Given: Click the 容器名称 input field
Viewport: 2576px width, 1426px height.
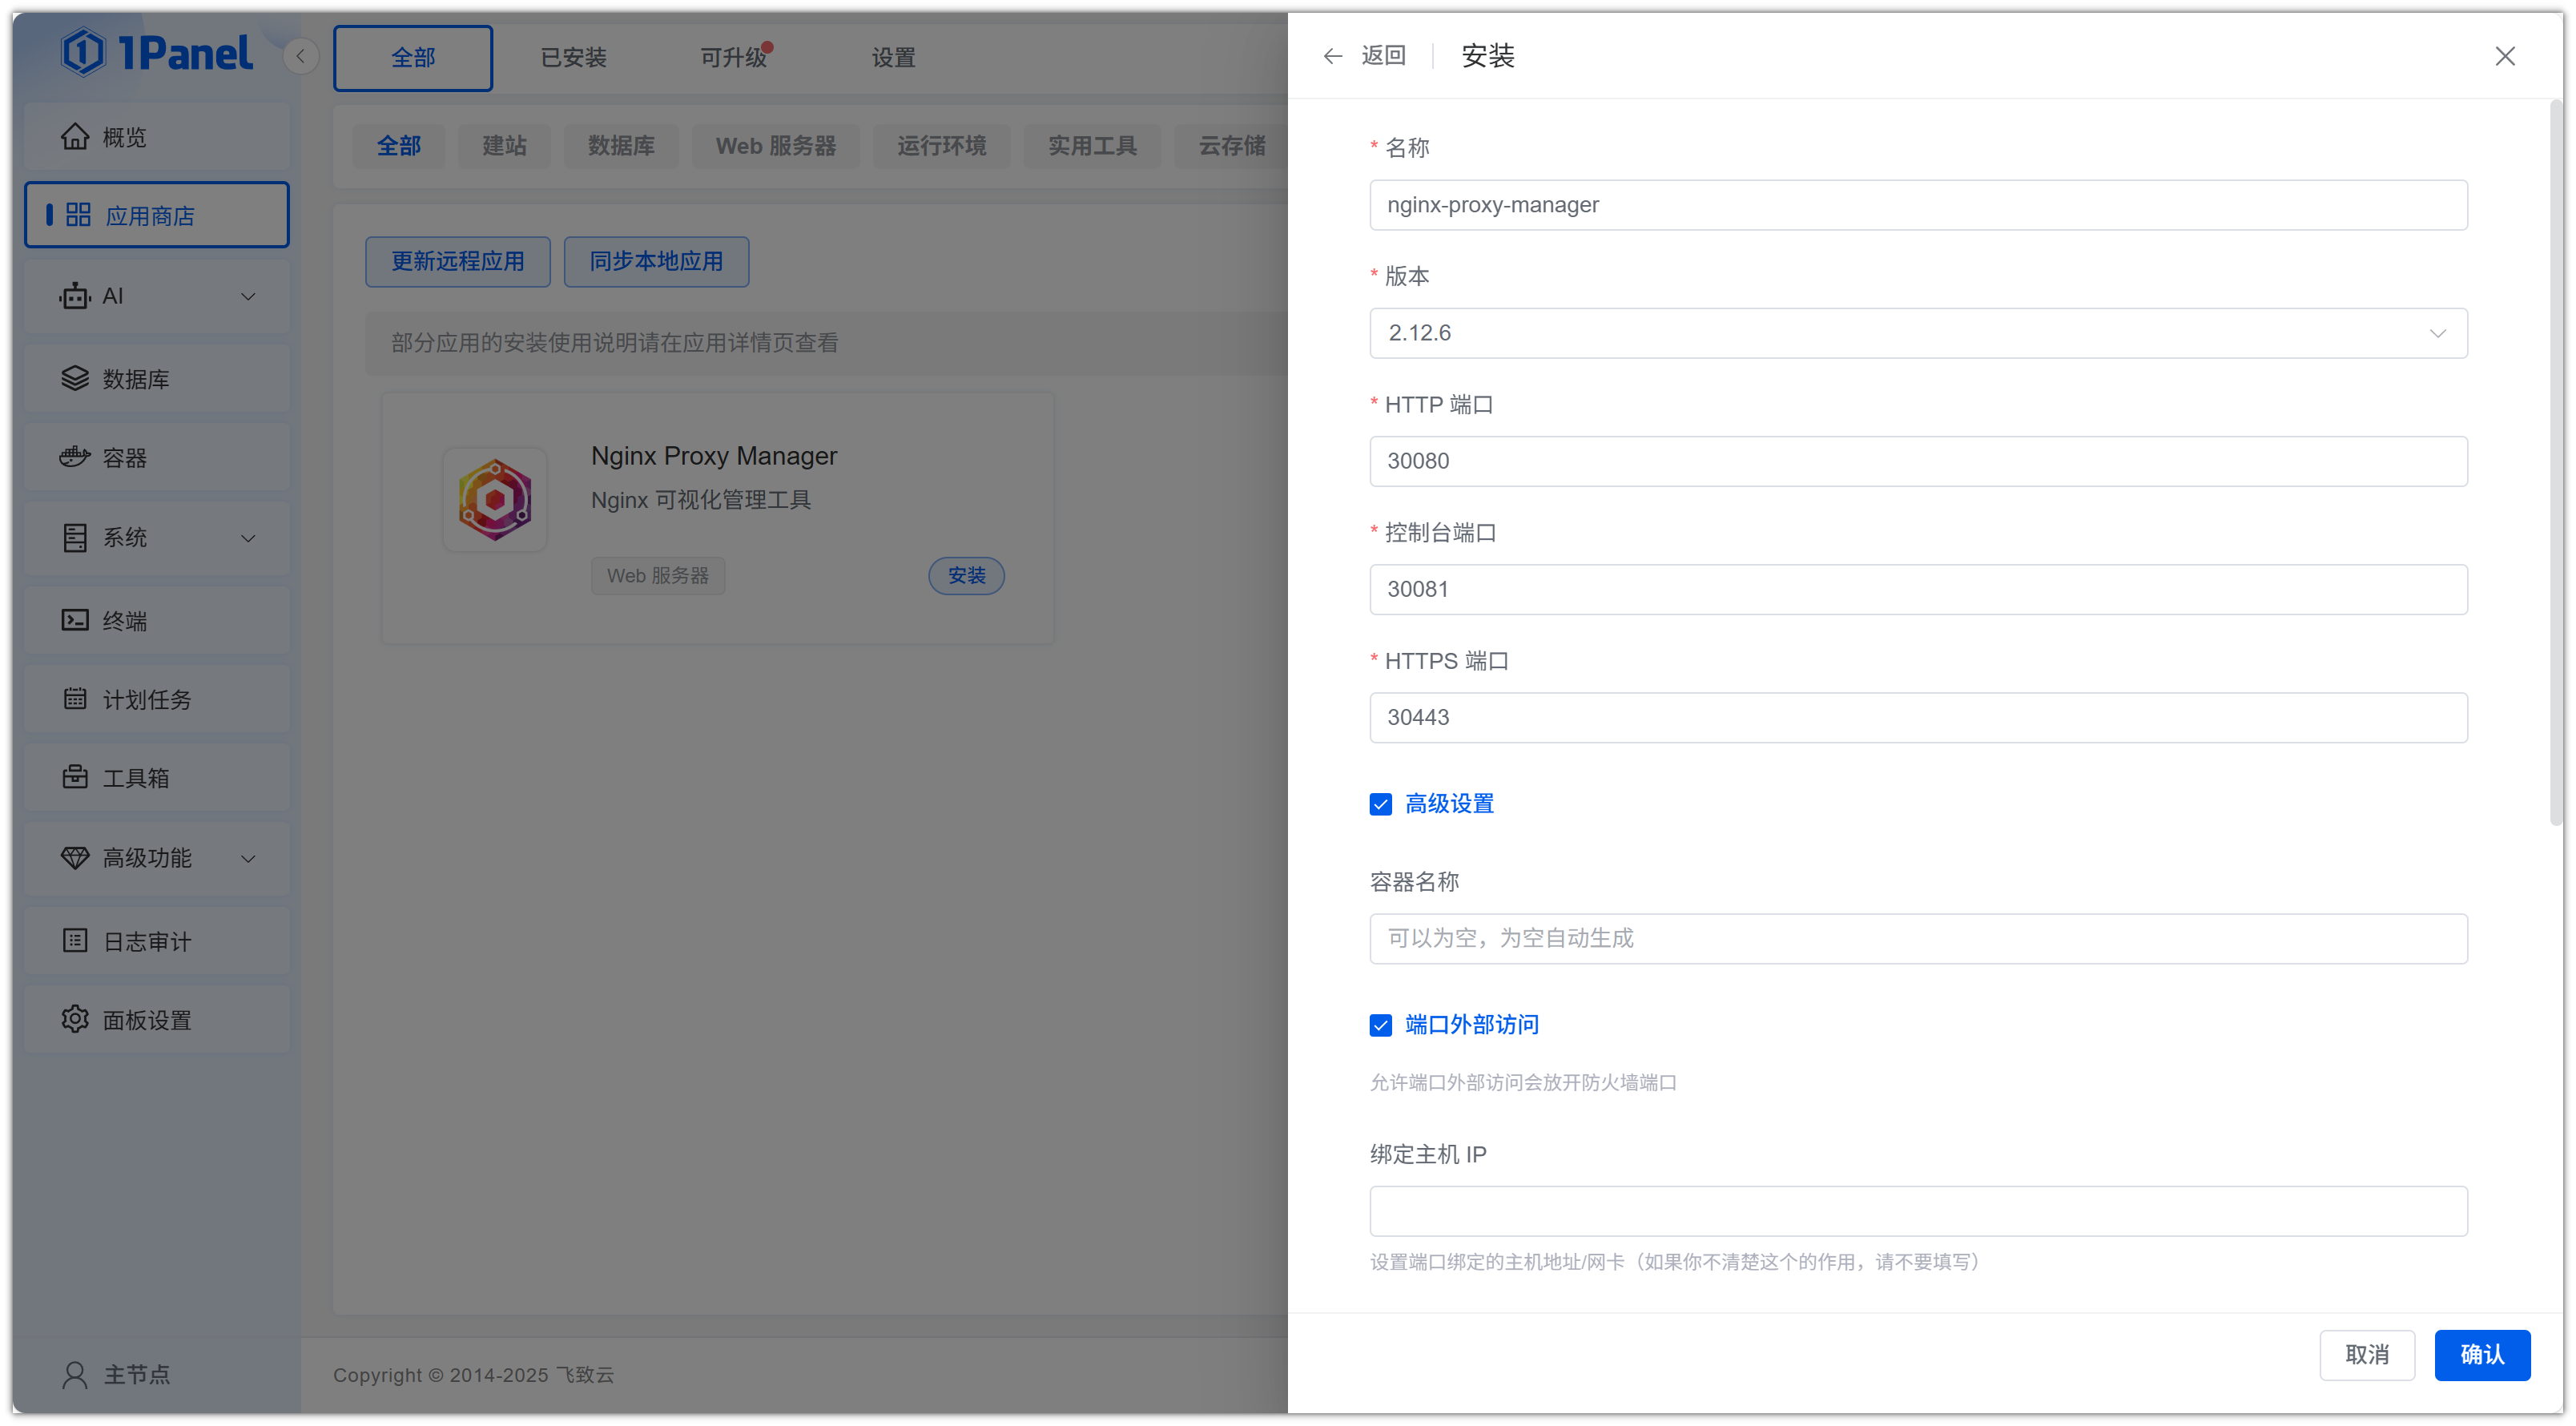Looking at the screenshot, I should coord(1917,938).
